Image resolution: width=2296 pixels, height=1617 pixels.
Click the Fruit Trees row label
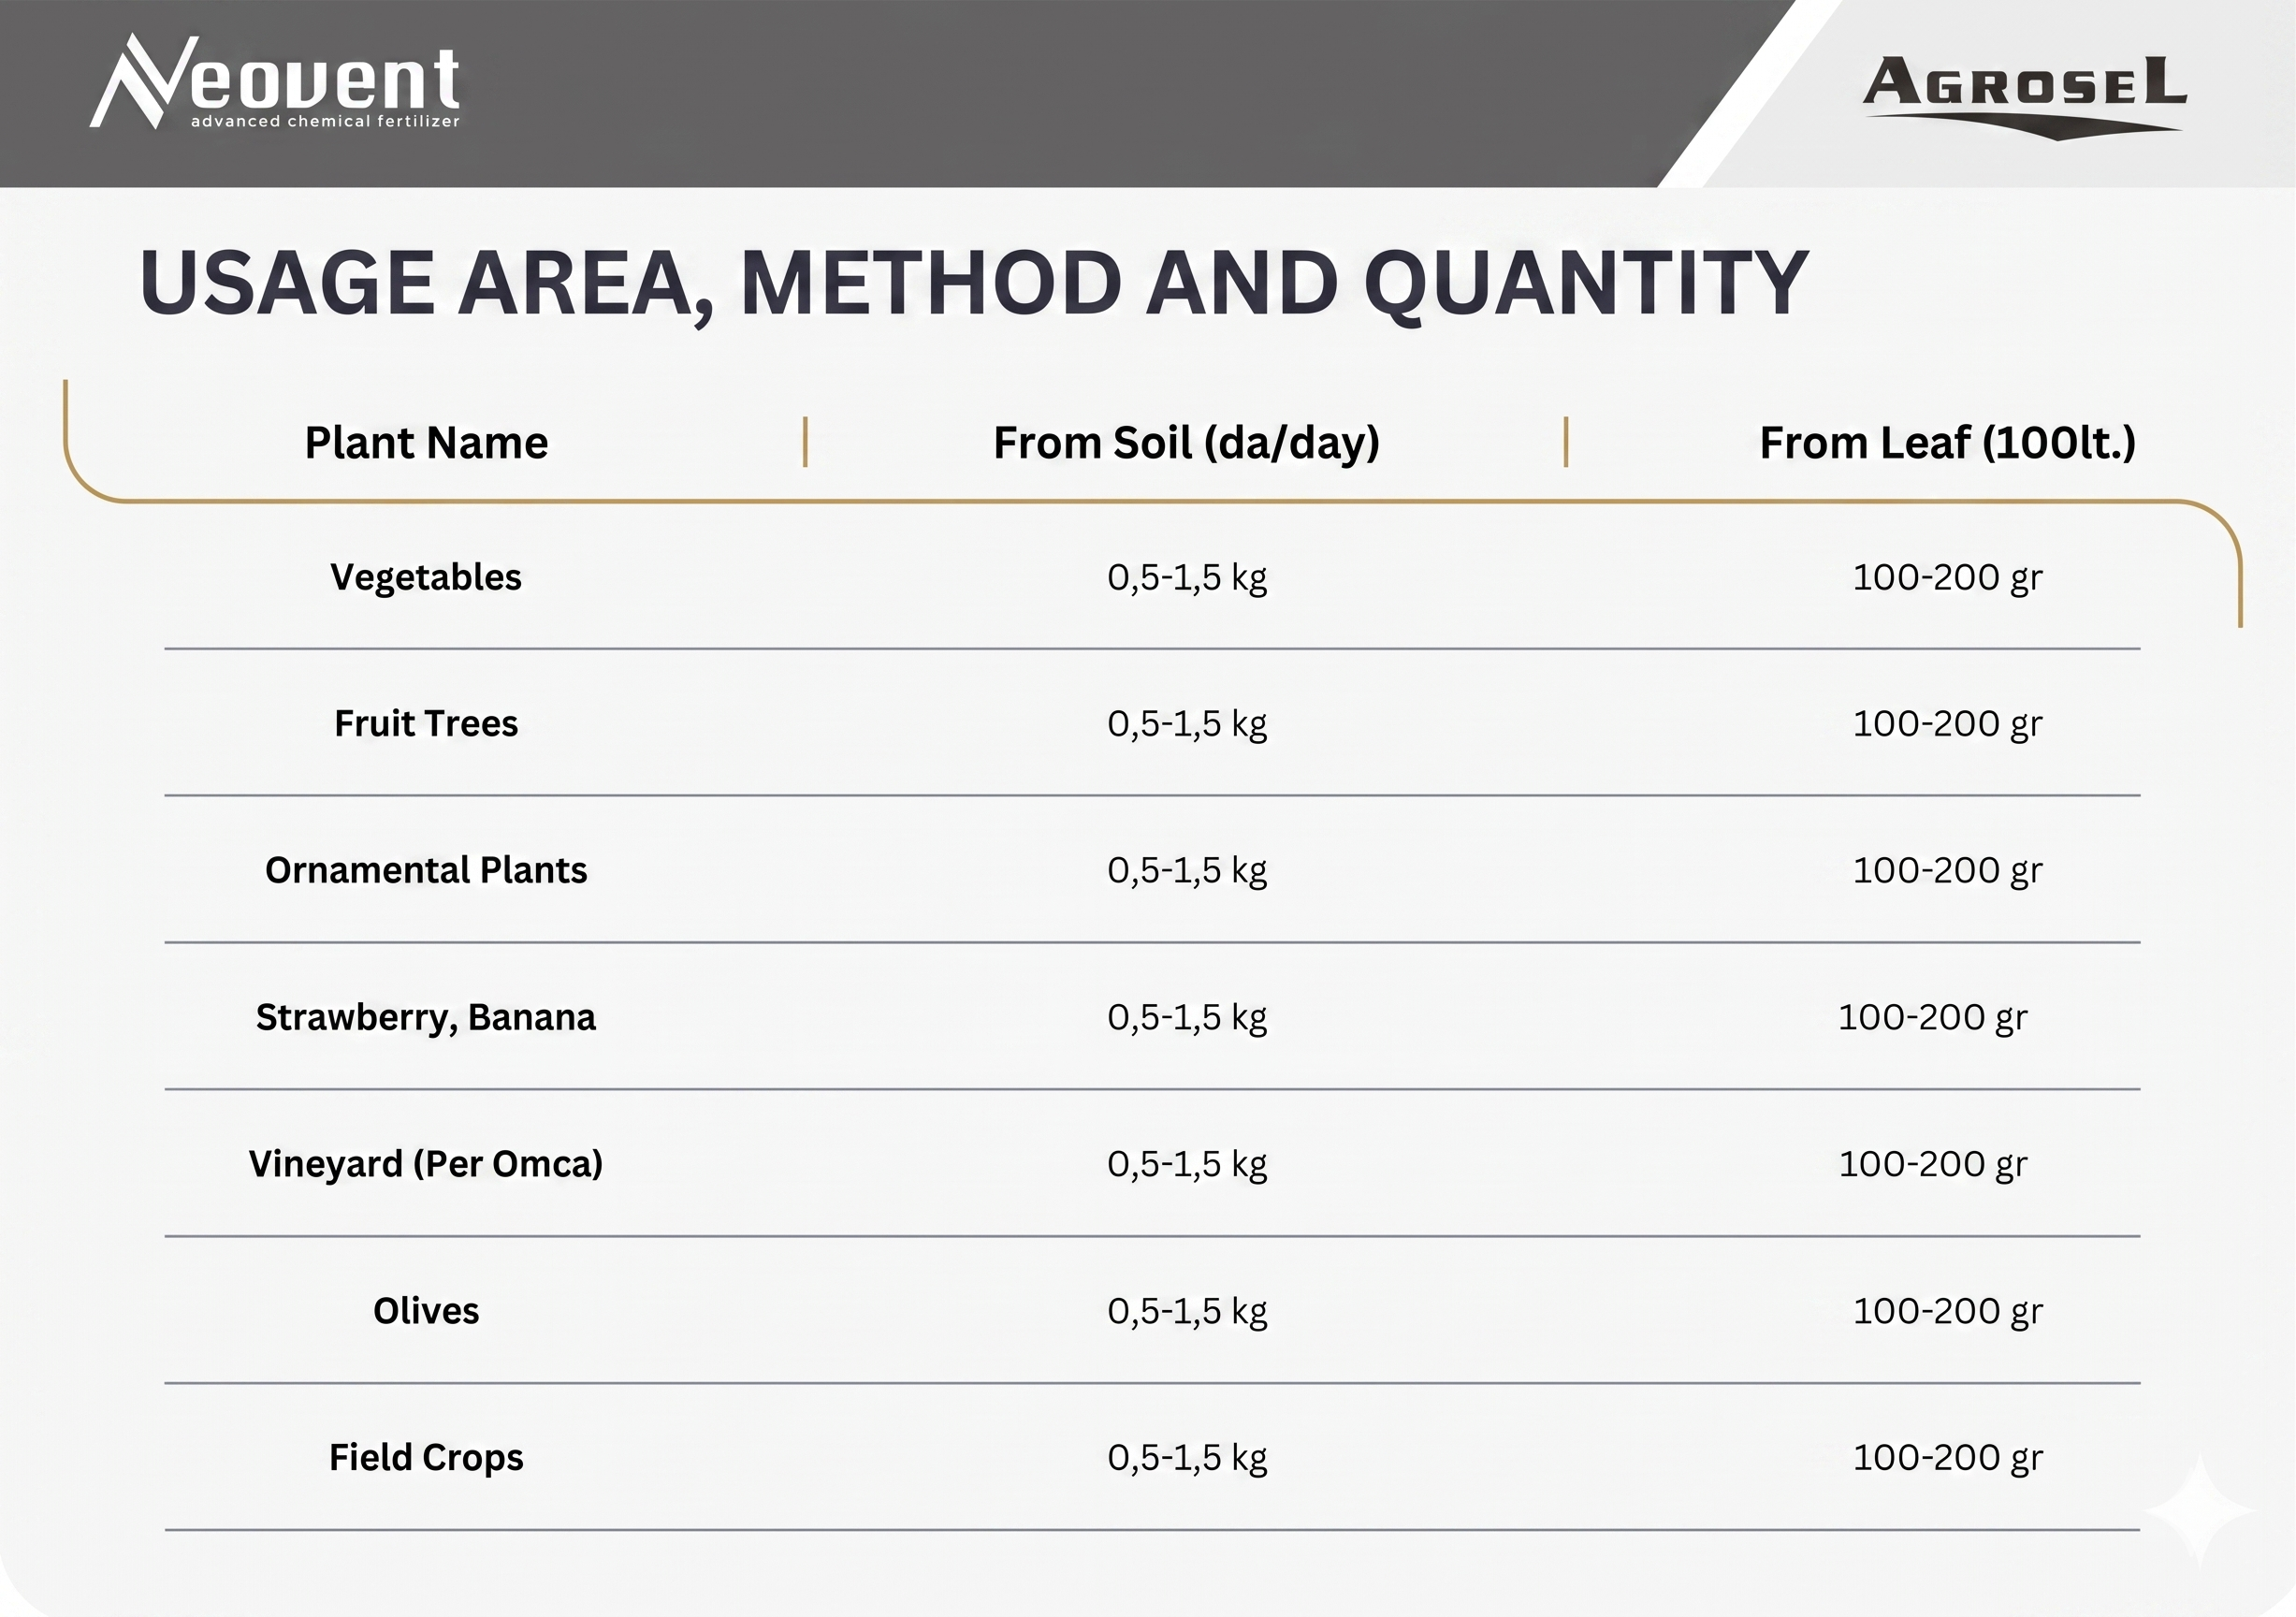[426, 723]
